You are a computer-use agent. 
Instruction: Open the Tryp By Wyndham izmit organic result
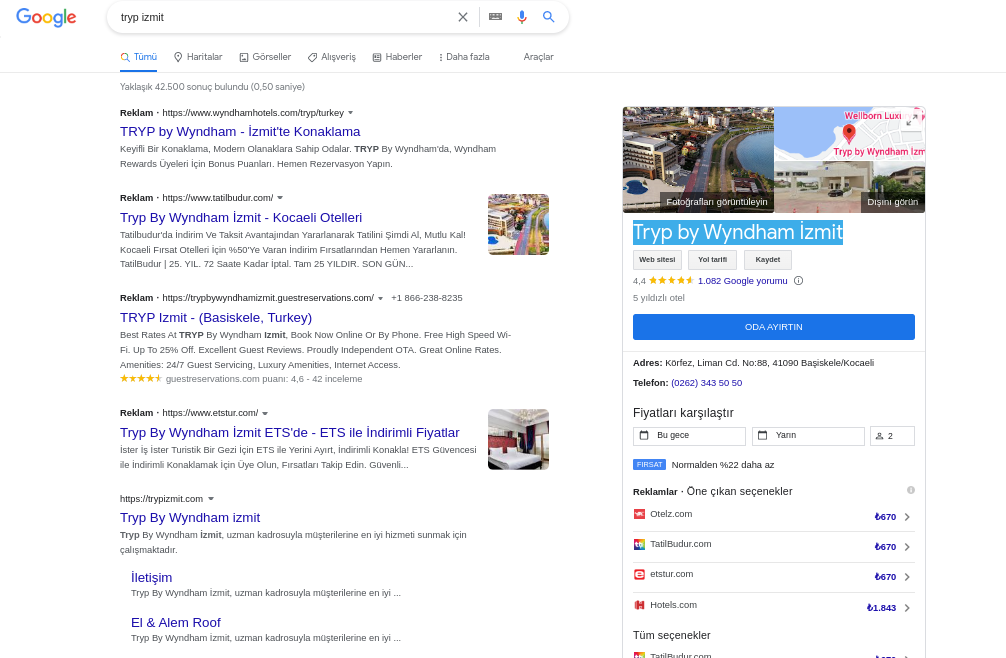pyautogui.click(x=190, y=518)
